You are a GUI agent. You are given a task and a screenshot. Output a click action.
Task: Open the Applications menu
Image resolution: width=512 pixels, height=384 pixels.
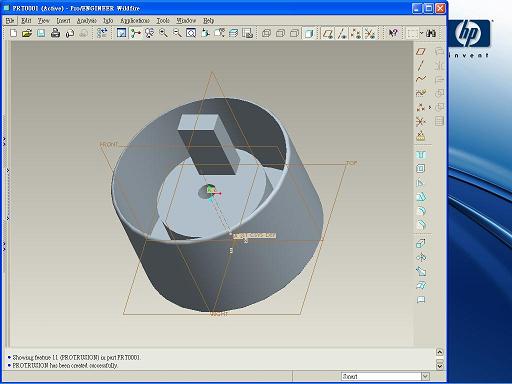[135, 21]
